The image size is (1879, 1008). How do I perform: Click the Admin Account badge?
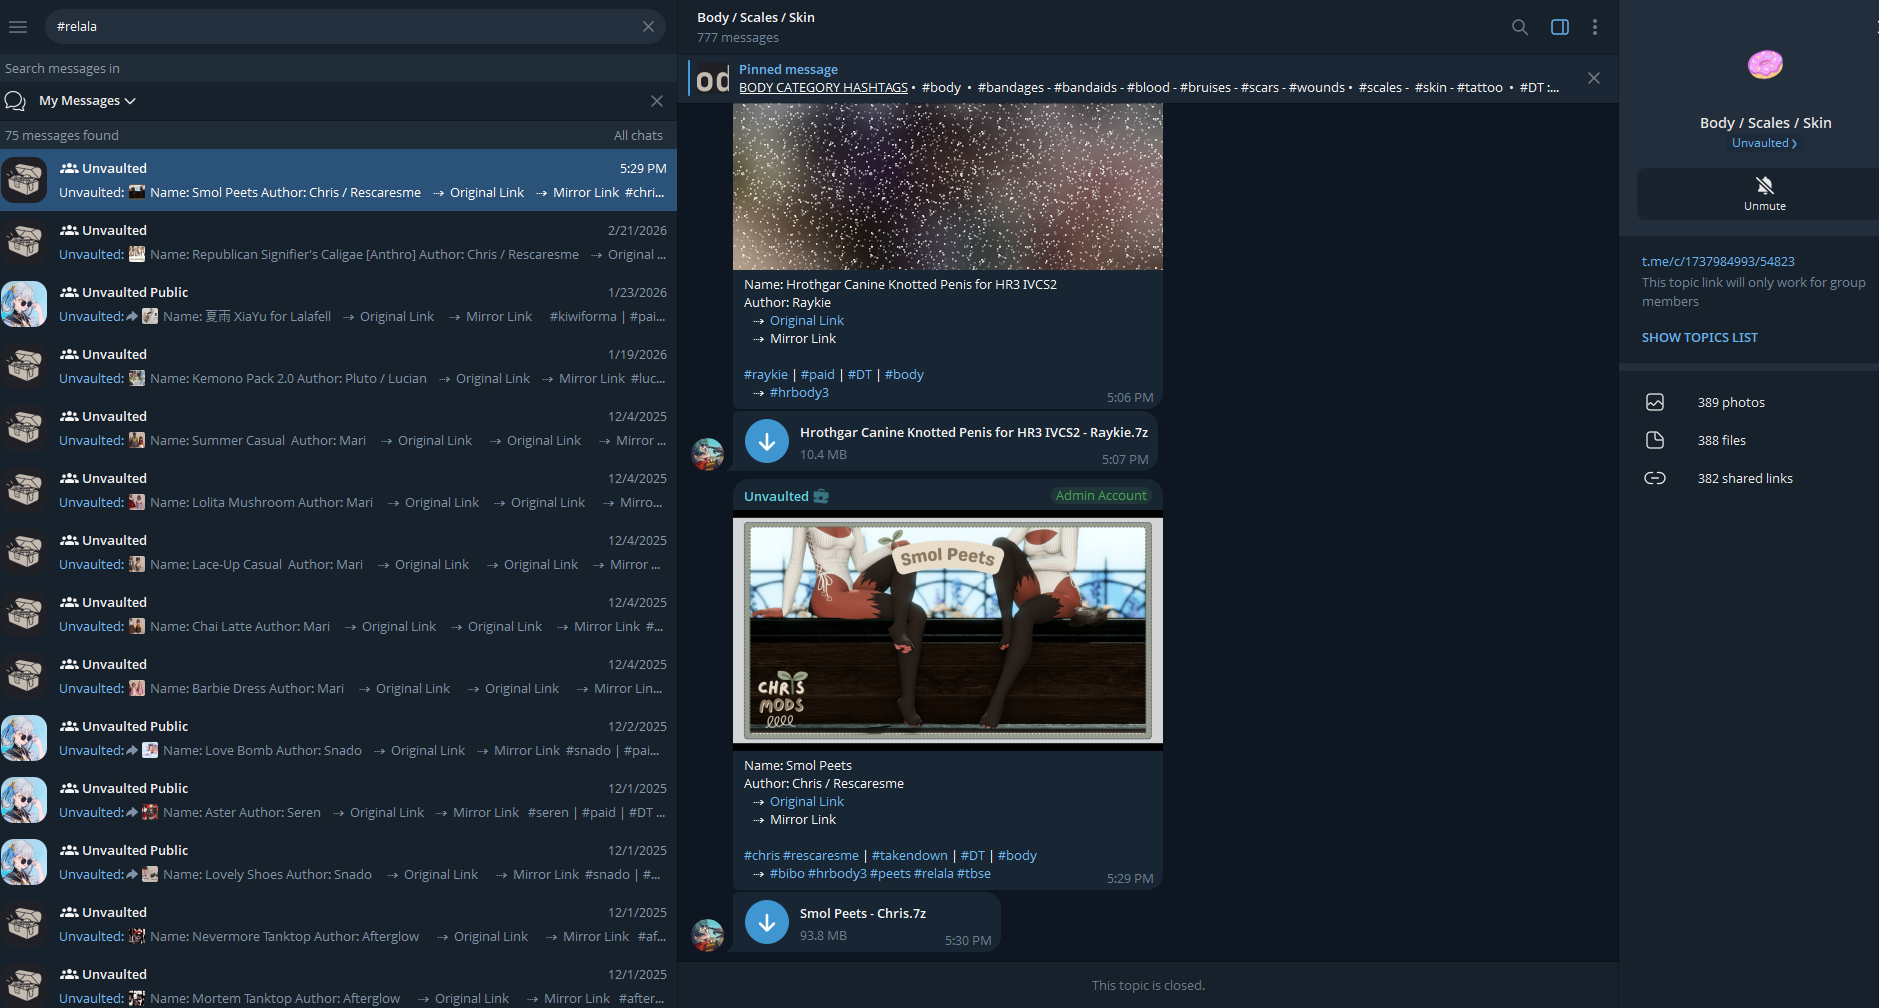click(x=1101, y=496)
